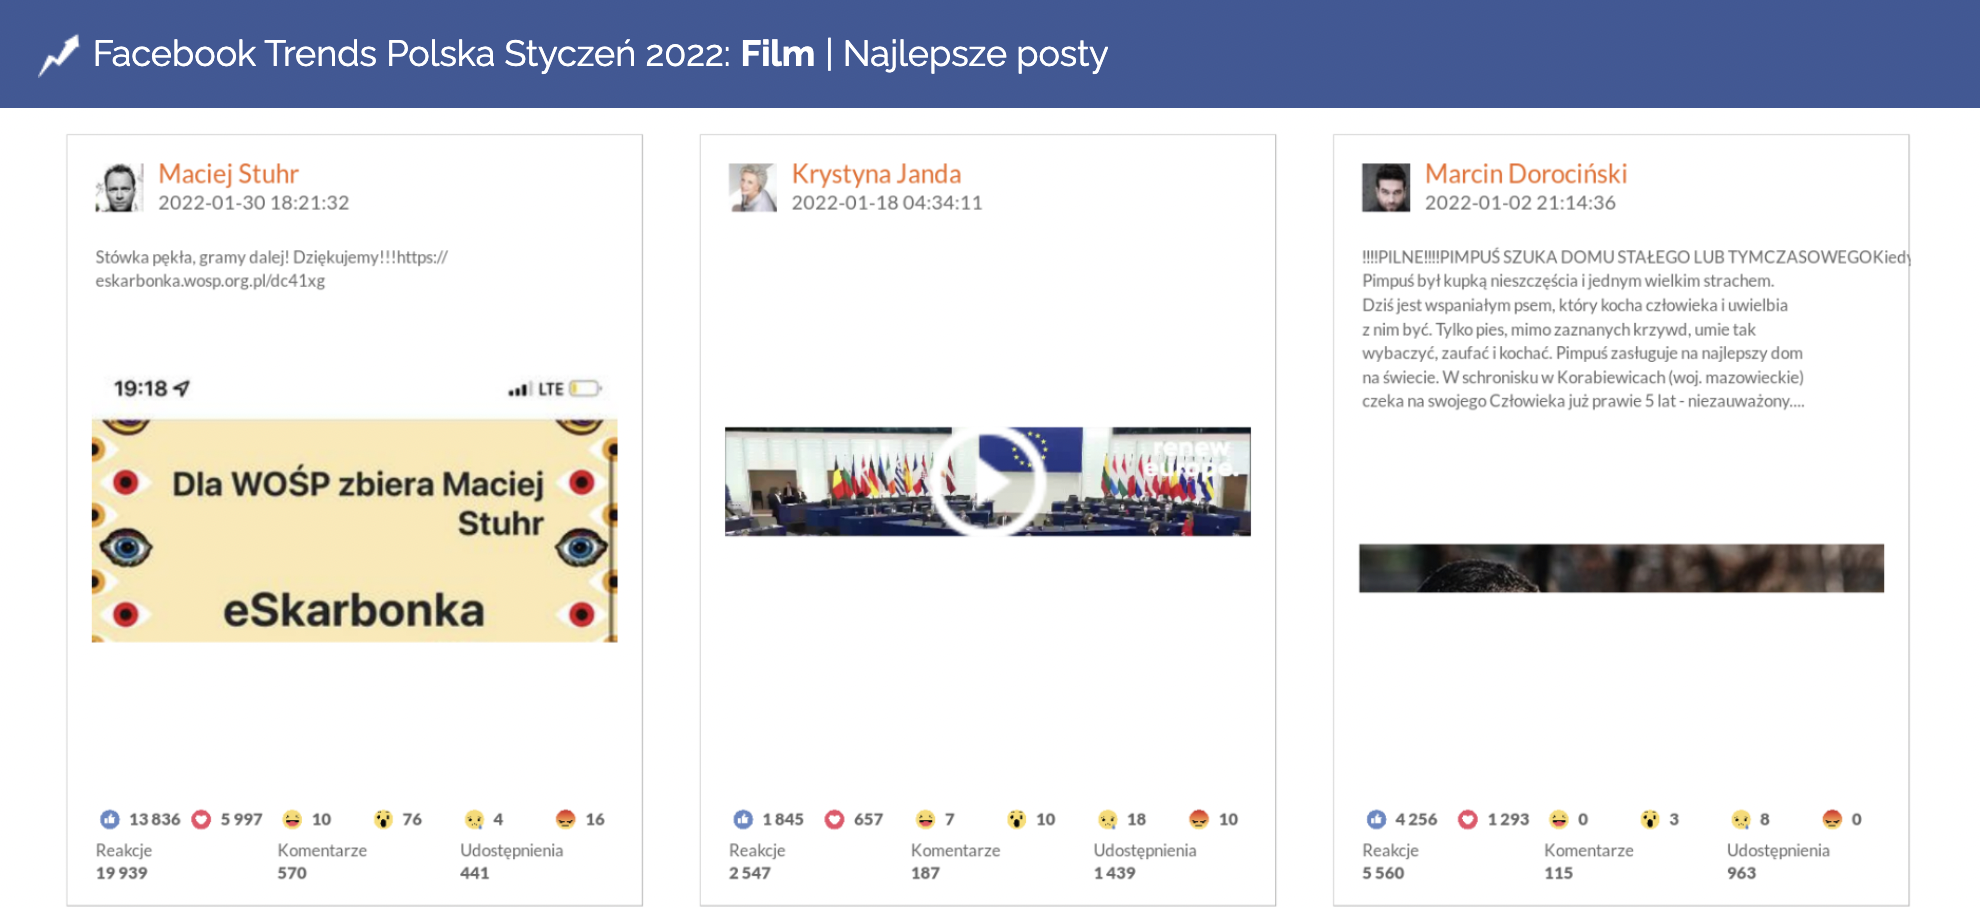1980x908 pixels.
Task: Click the trend arrow logo in header
Action: 58,55
